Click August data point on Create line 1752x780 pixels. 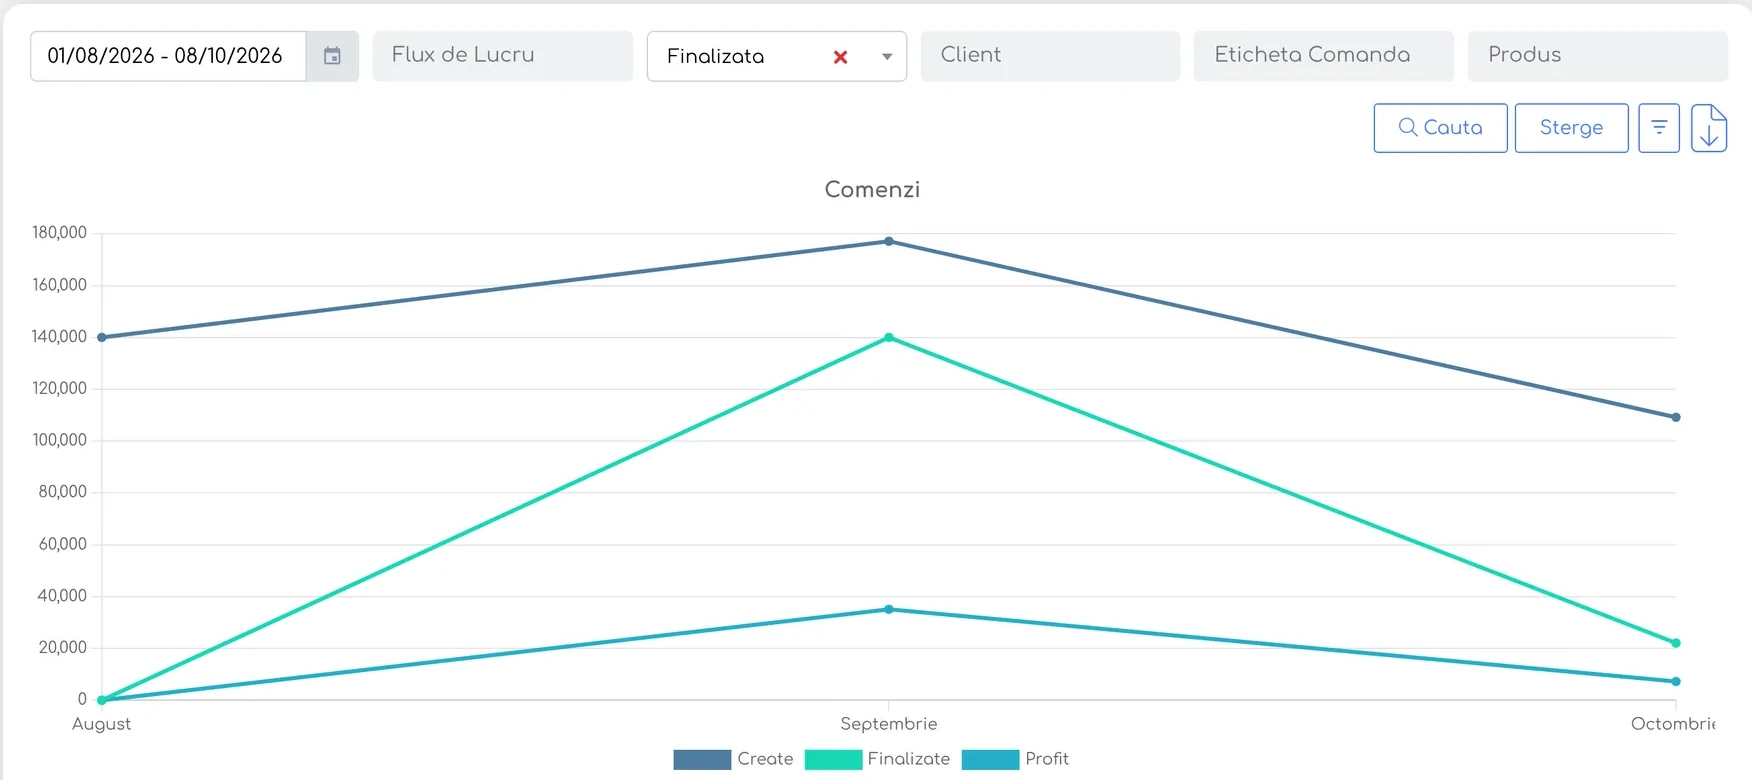coord(102,337)
